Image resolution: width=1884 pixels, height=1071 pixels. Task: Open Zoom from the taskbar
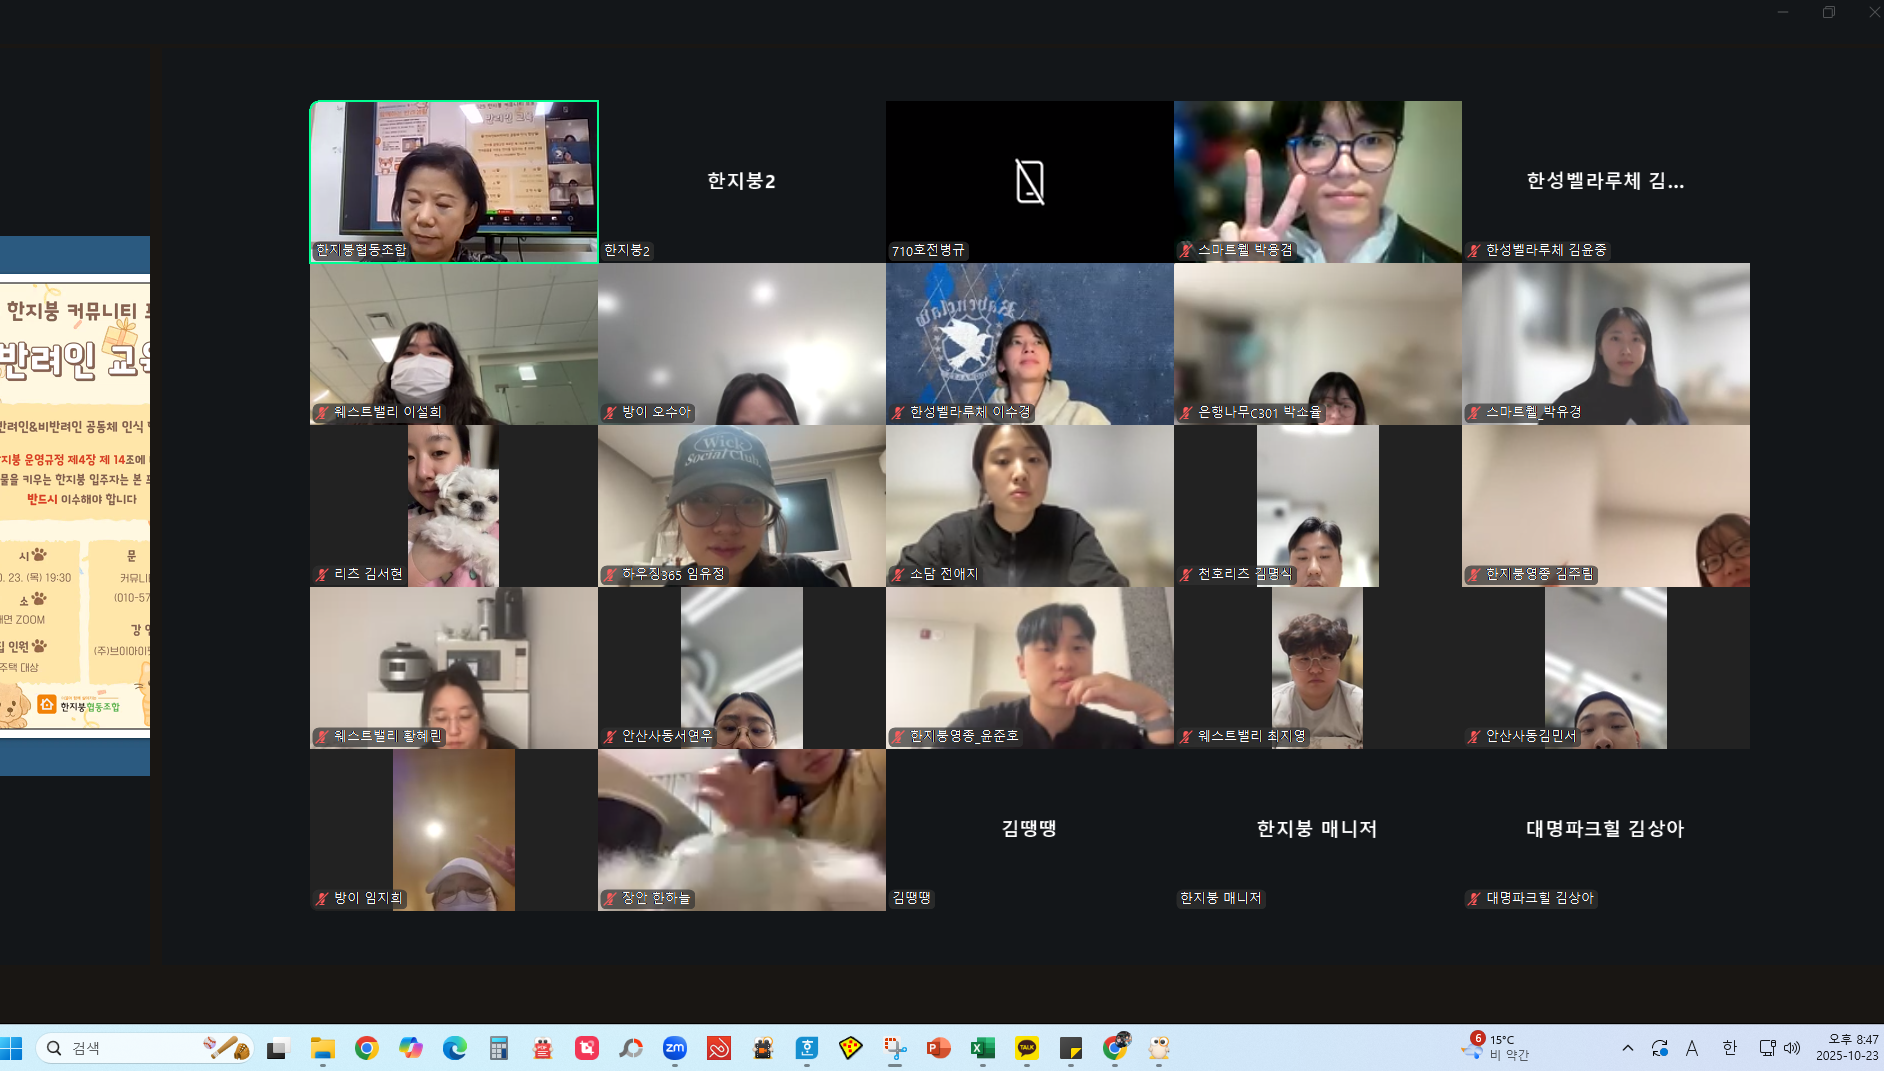click(x=675, y=1047)
